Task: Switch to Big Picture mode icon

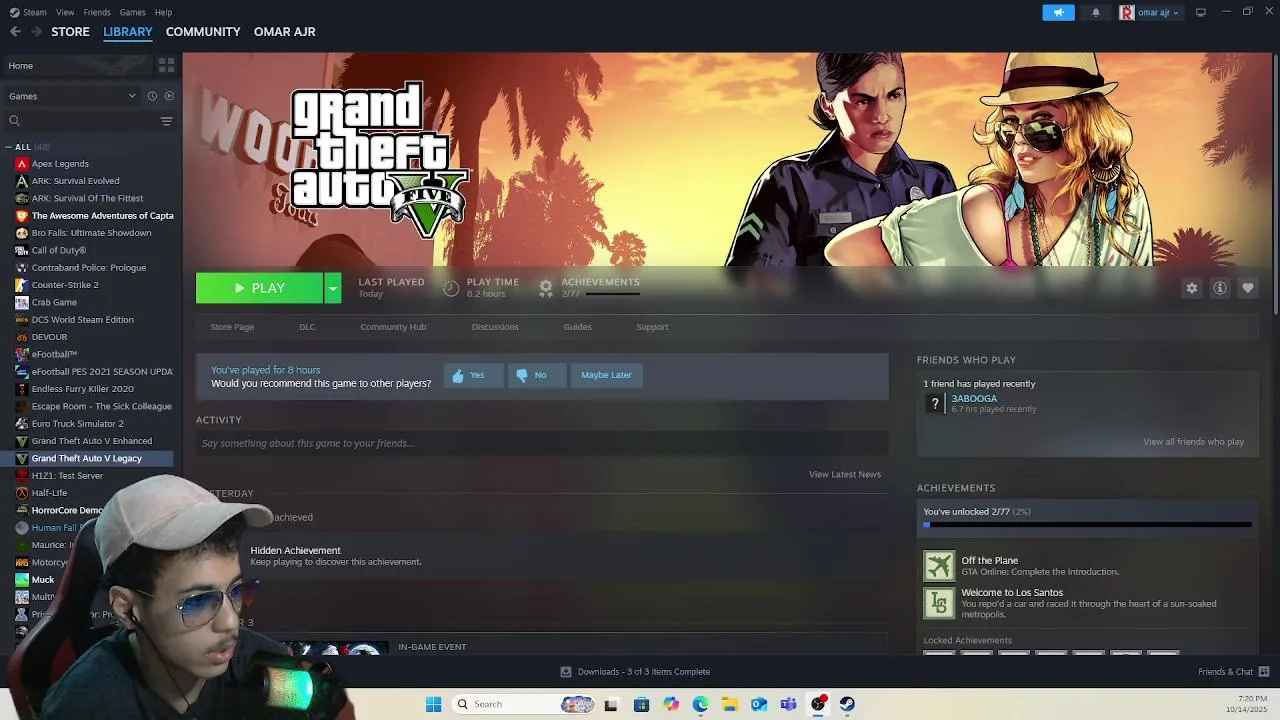Action: 1201,12
